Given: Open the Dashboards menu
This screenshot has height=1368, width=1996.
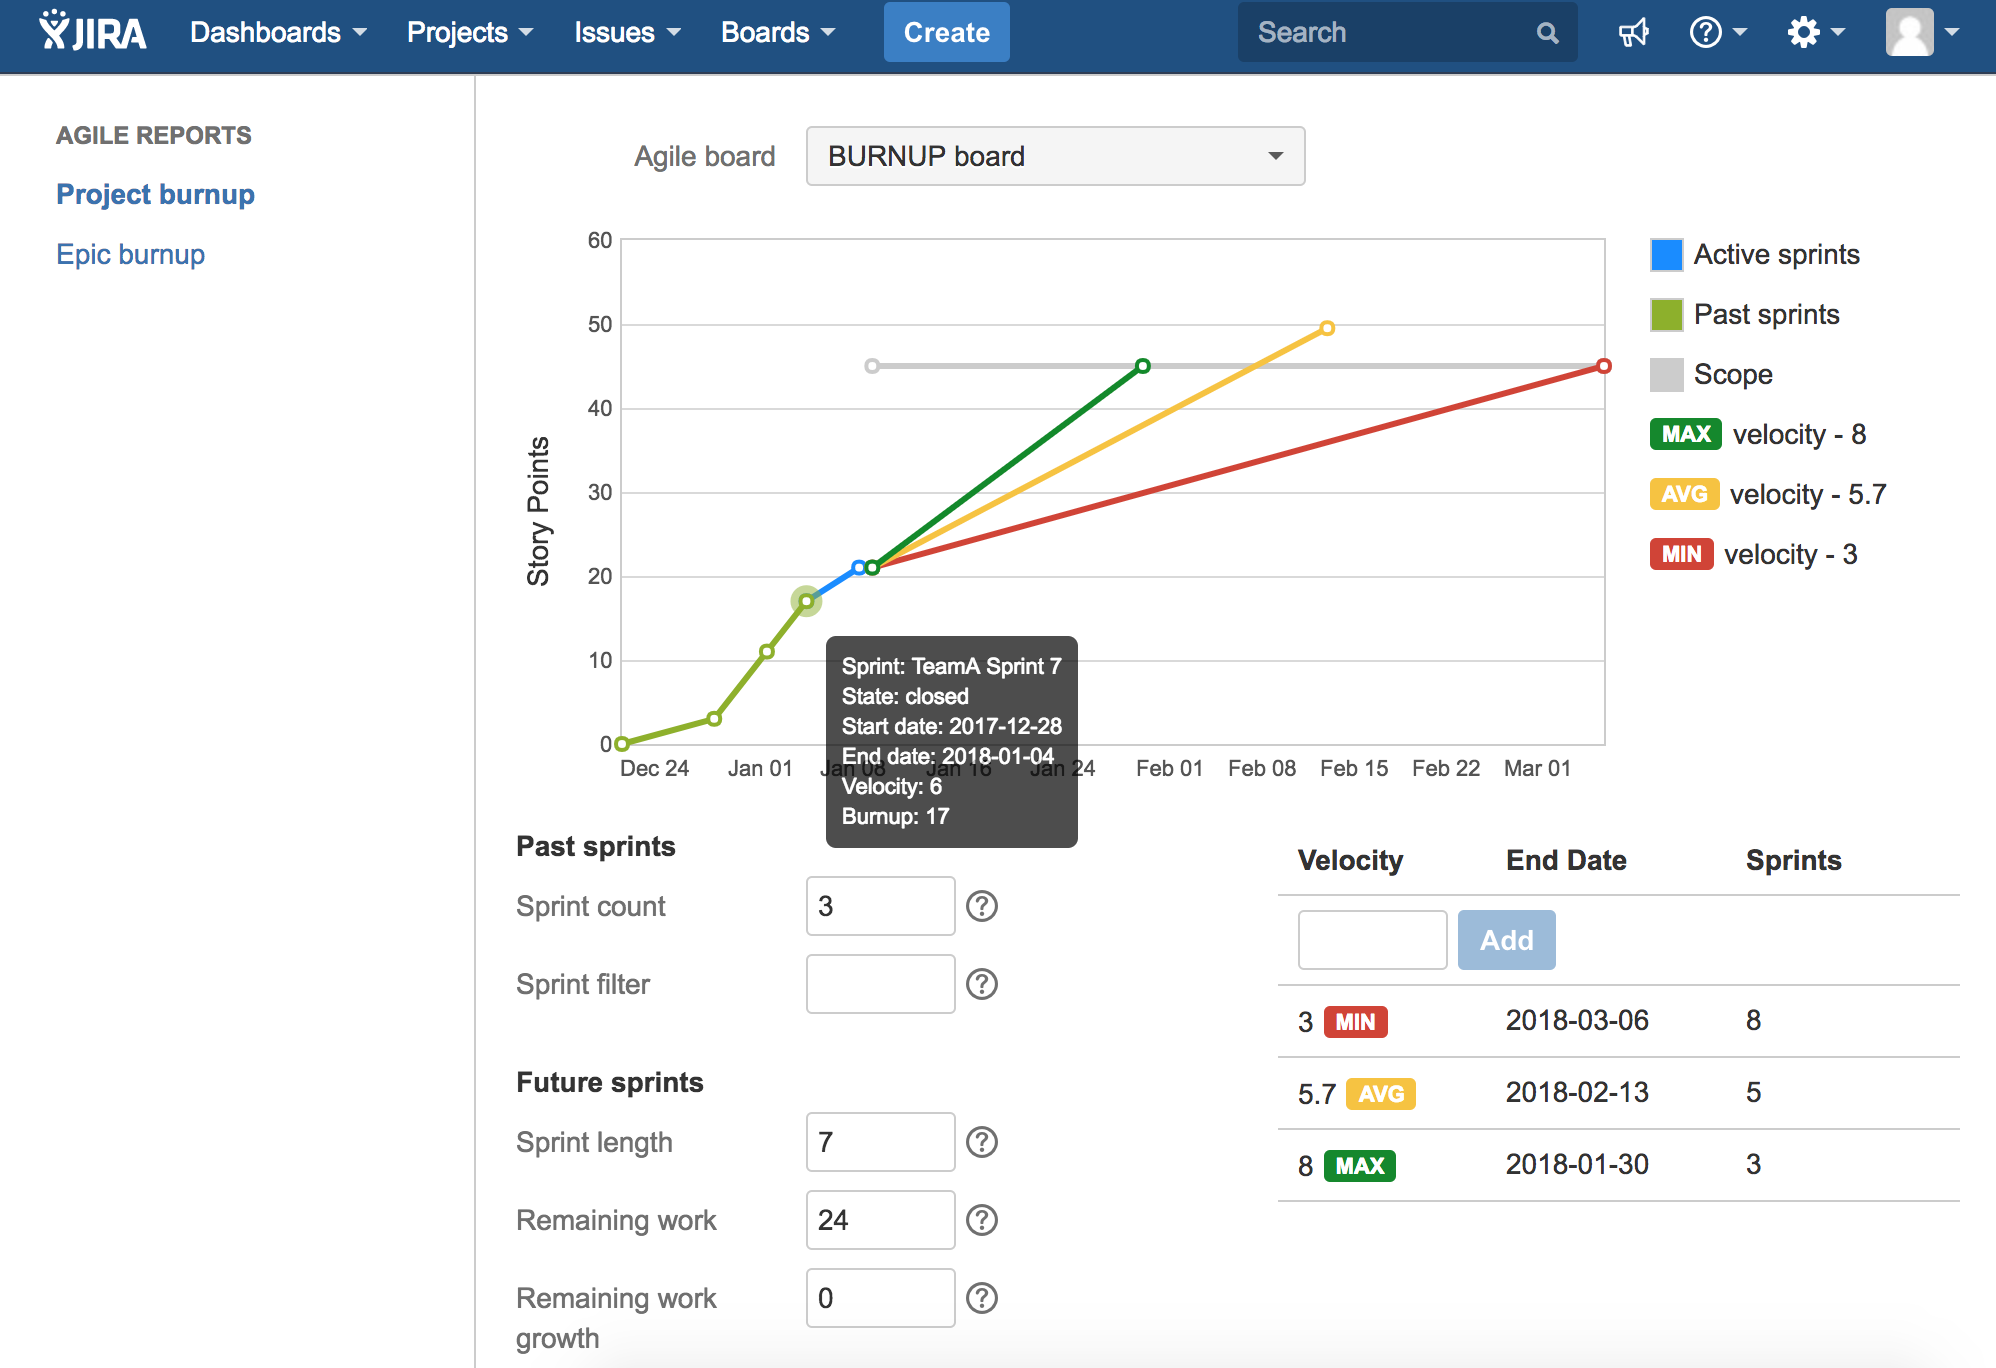Looking at the screenshot, I should tap(278, 33).
